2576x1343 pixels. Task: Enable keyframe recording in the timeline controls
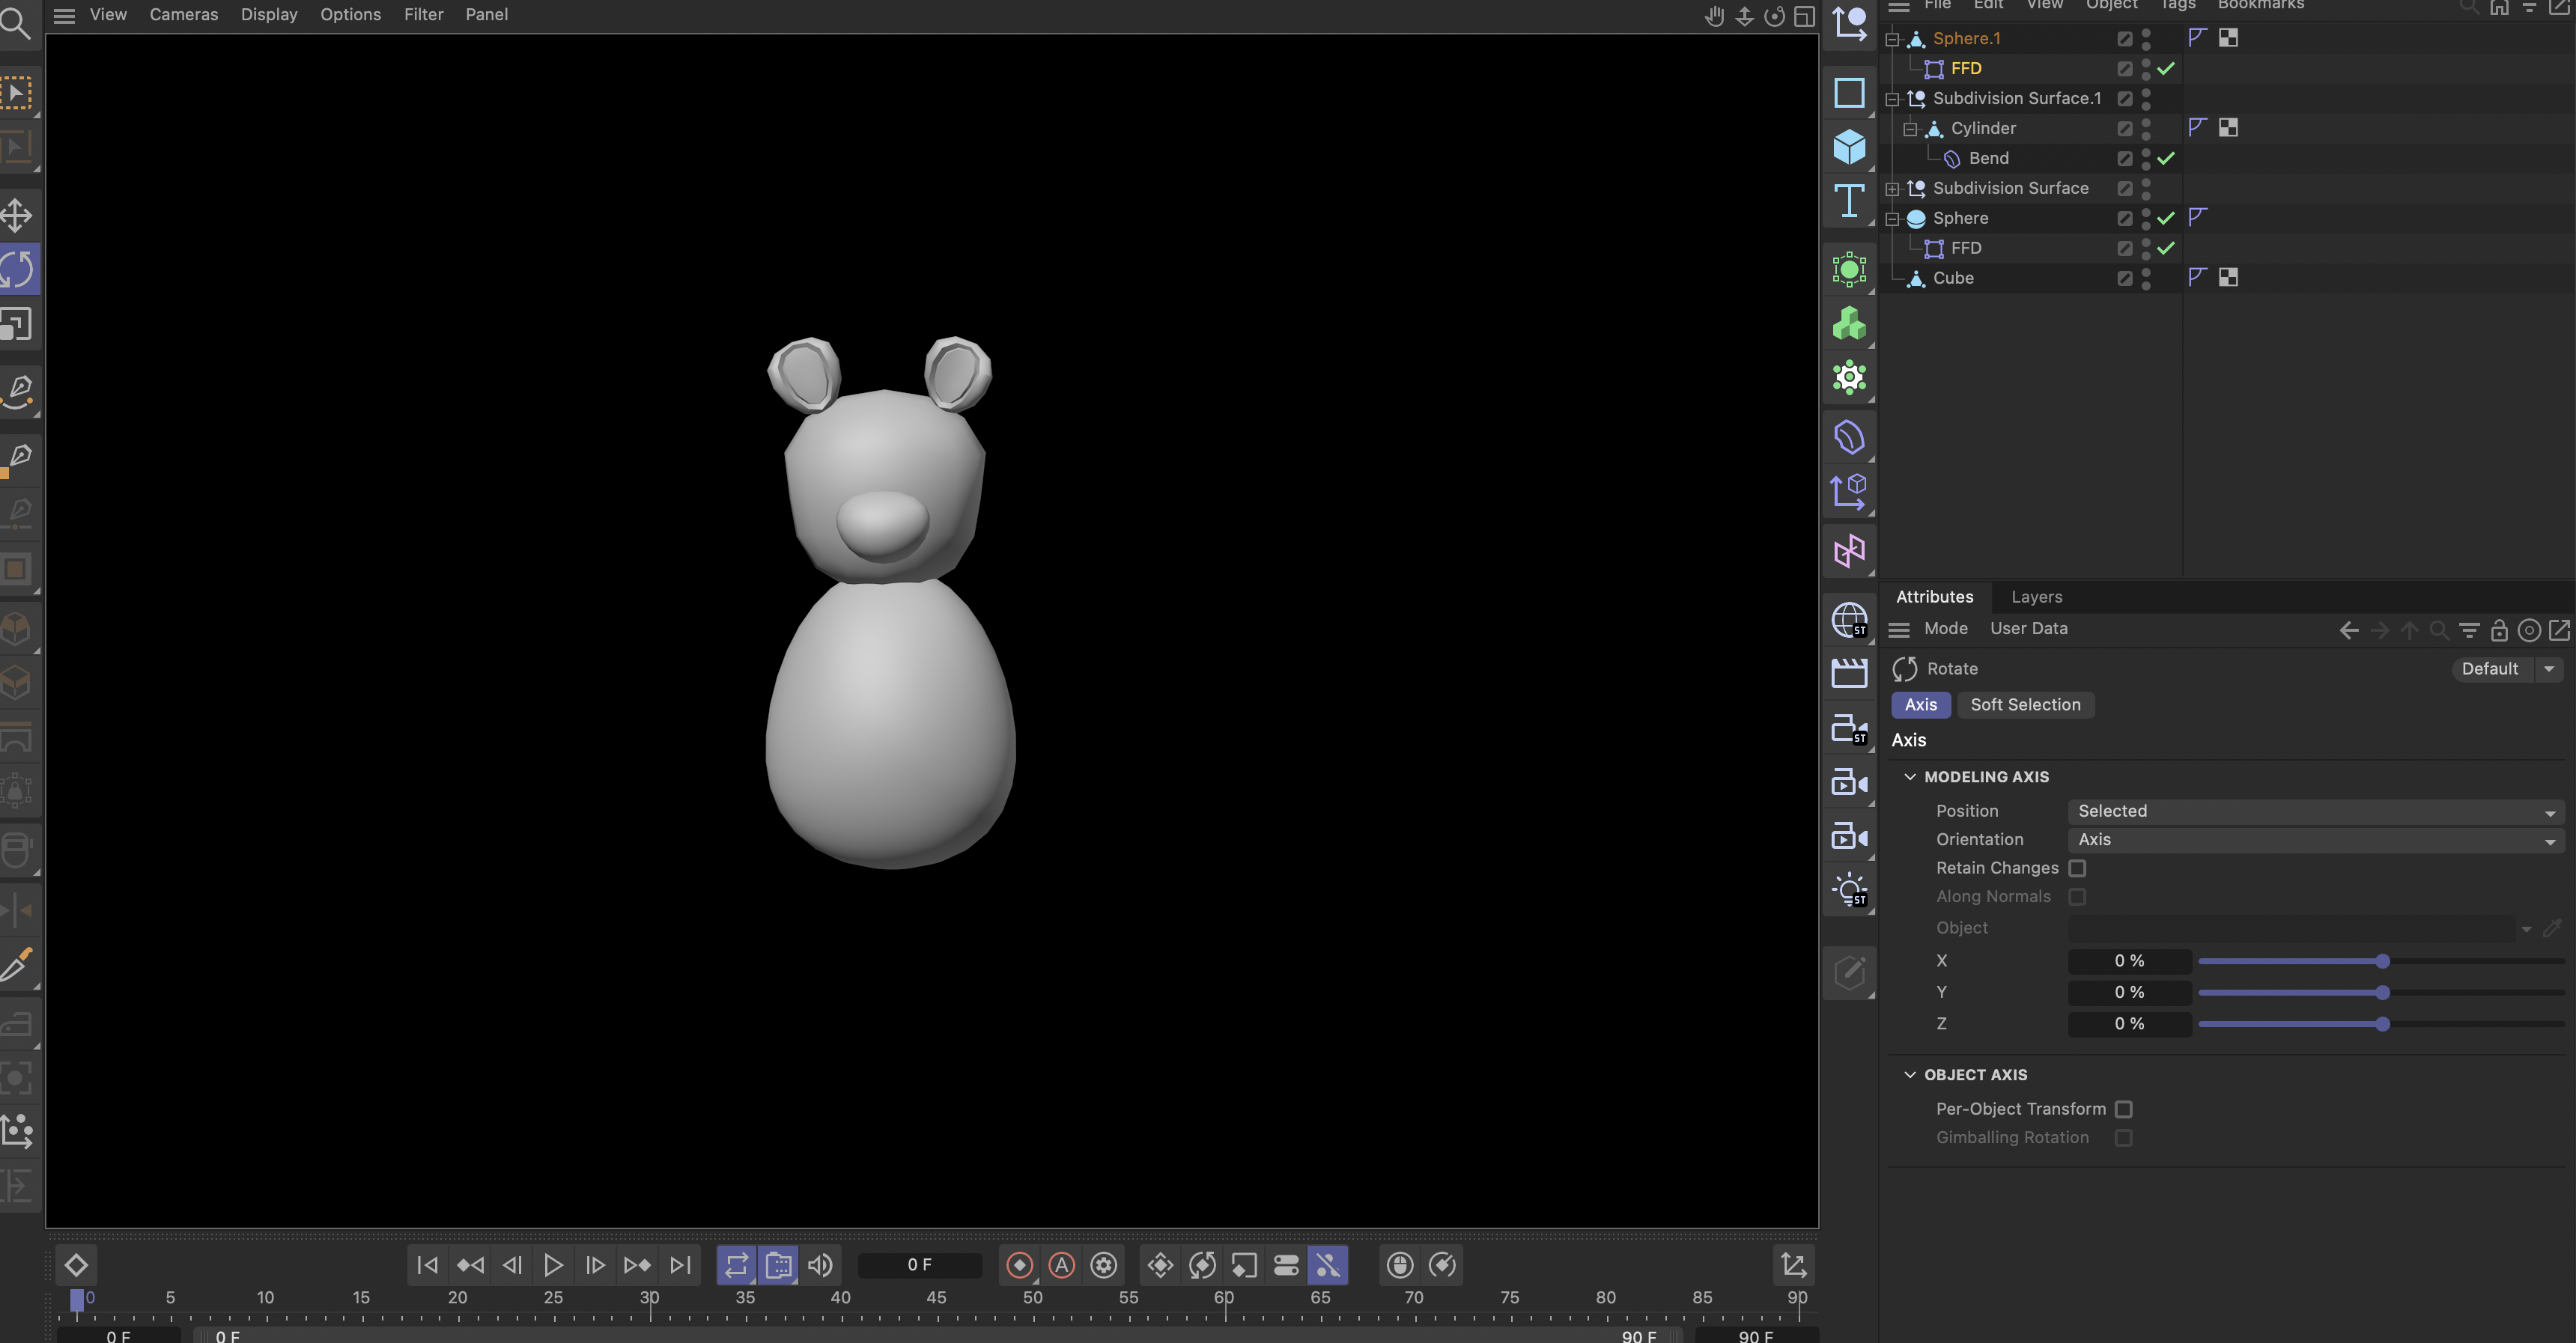click(1019, 1265)
